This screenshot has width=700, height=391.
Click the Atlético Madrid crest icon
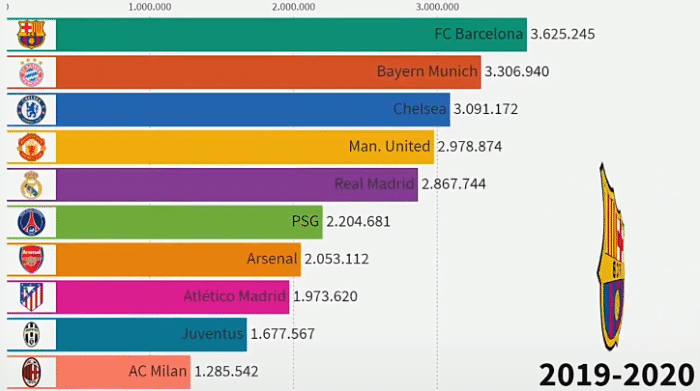[x=31, y=297]
